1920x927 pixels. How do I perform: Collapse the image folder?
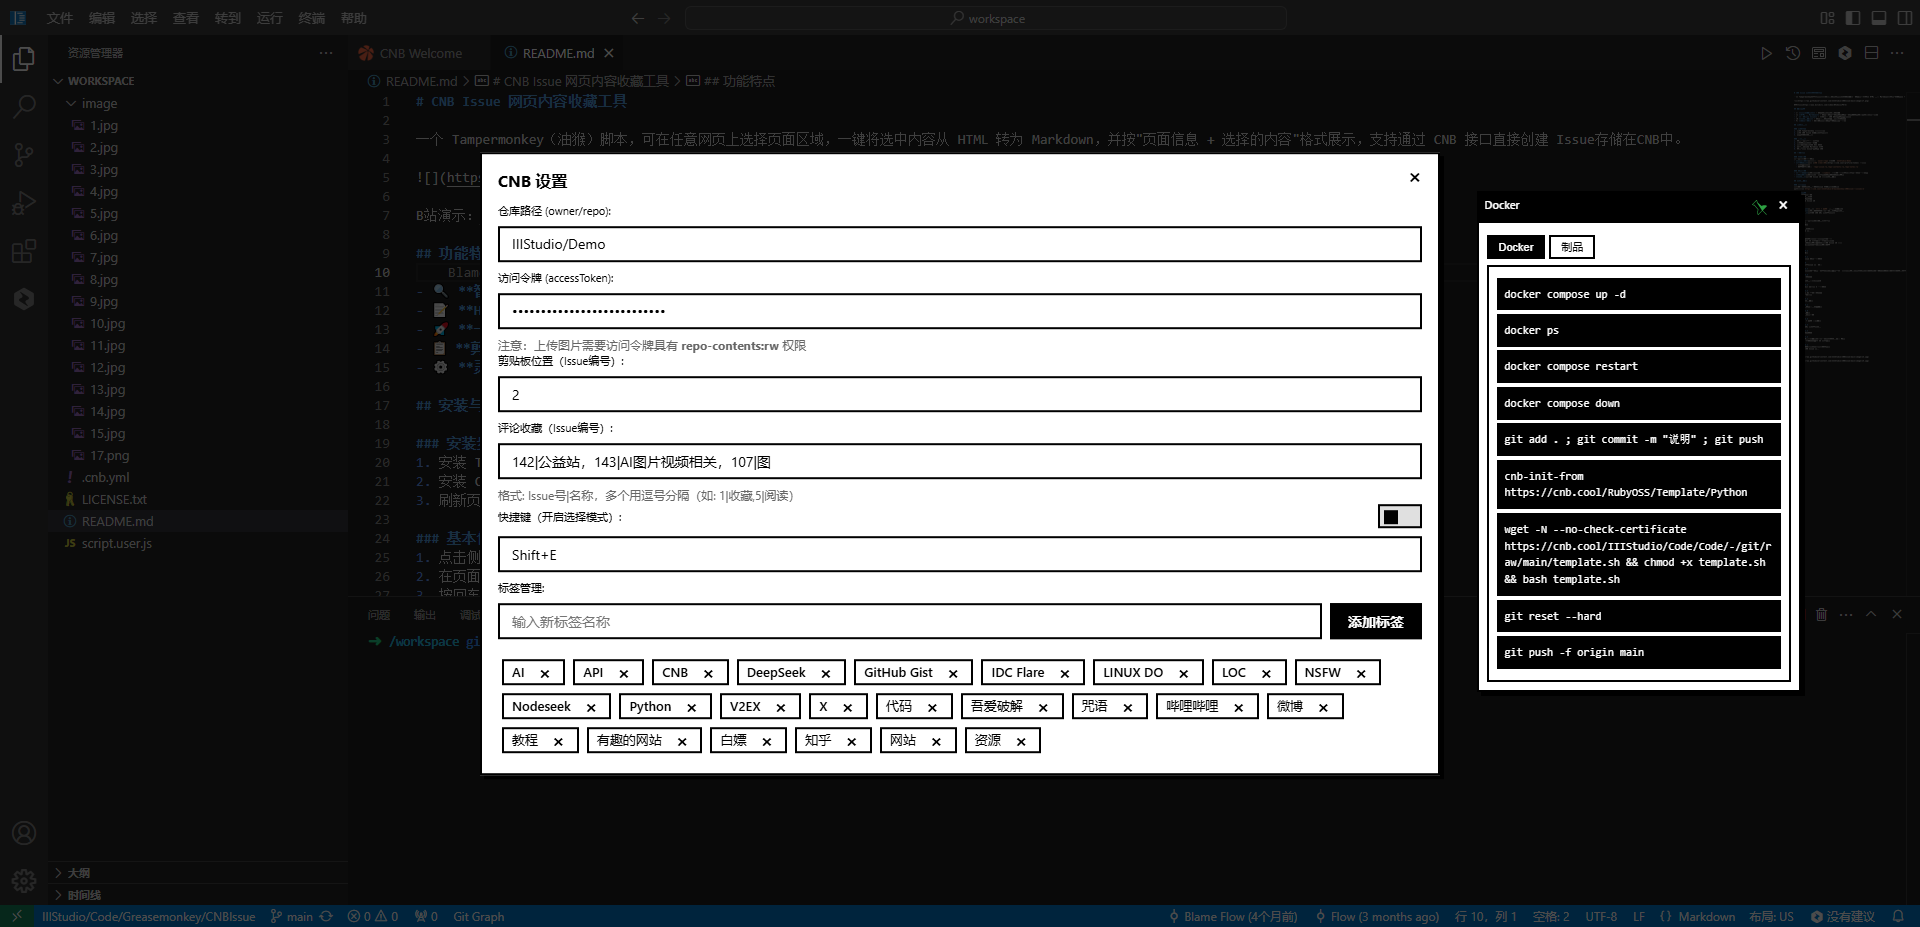point(99,103)
